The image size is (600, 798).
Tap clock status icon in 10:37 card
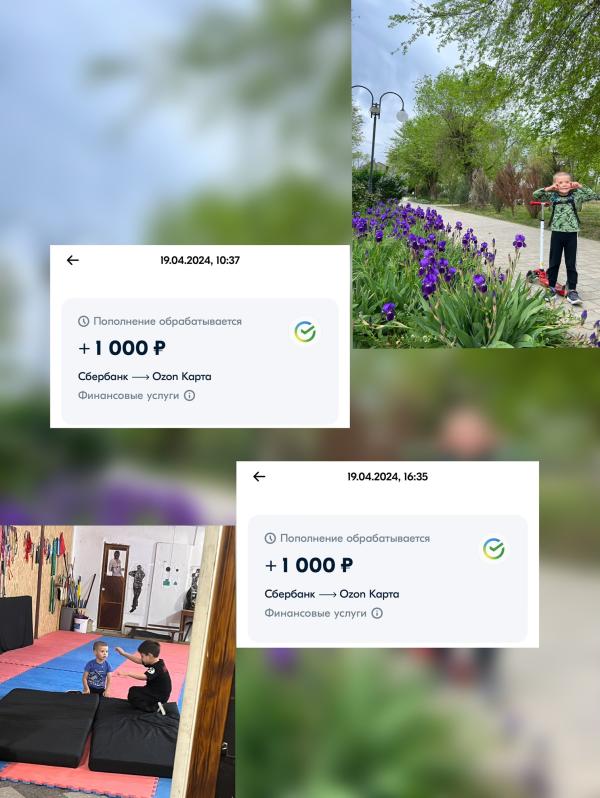[83, 321]
